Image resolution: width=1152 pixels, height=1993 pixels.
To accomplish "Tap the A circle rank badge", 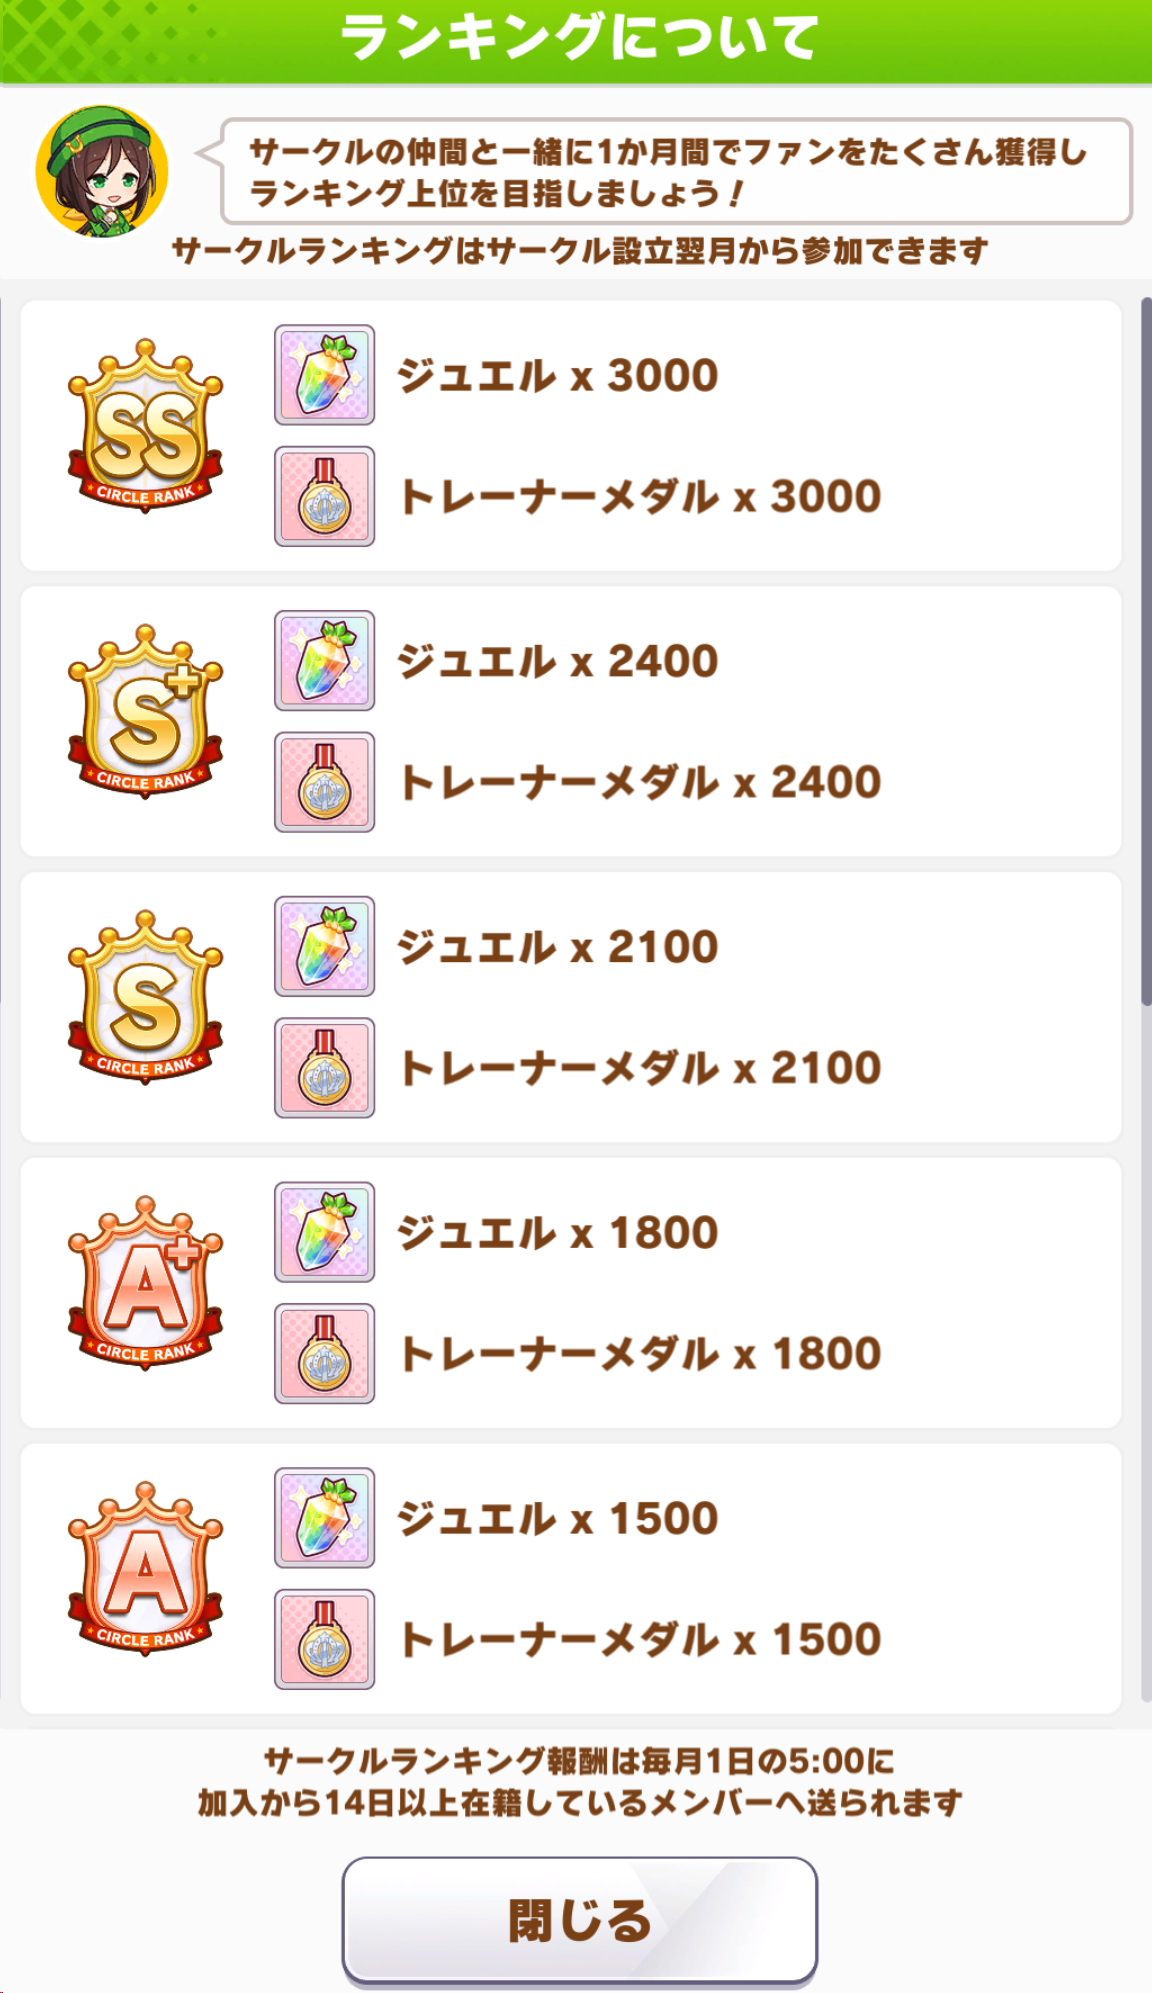I will (x=146, y=1569).
